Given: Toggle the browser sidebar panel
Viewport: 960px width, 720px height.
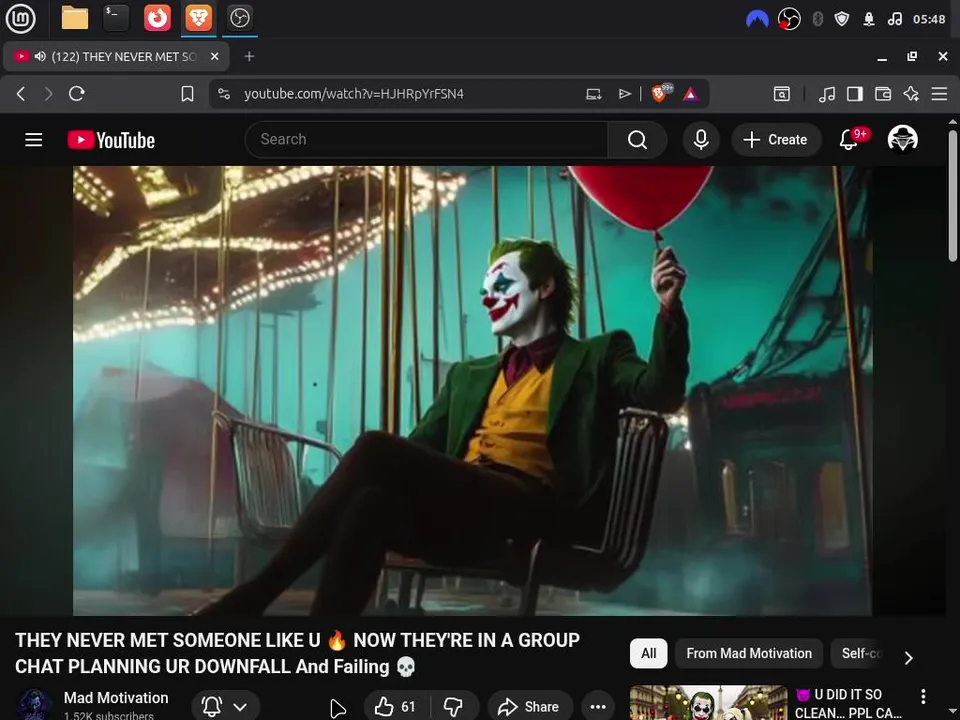Looking at the screenshot, I should [855, 94].
